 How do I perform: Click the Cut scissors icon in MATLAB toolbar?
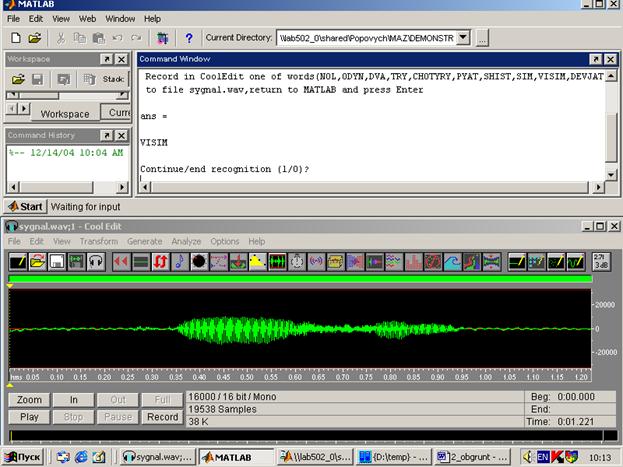pyautogui.click(x=60, y=38)
